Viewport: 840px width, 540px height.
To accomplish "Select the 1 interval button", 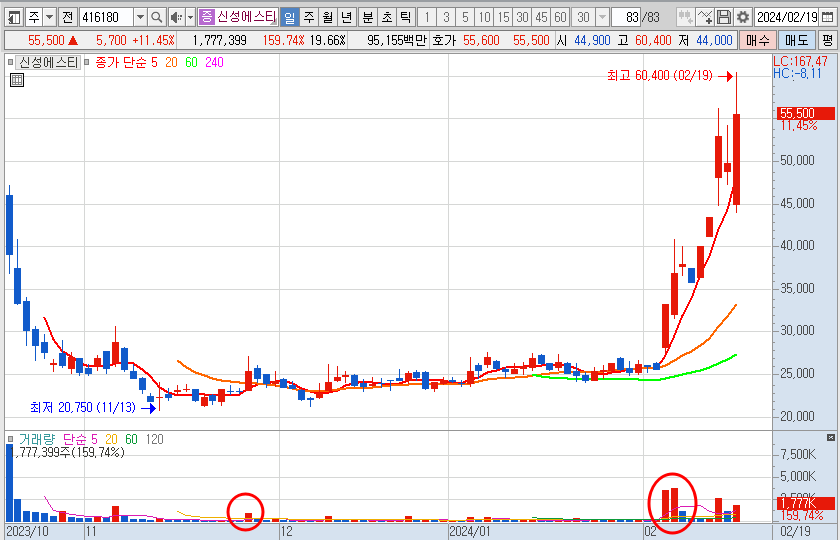I will click(427, 18).
